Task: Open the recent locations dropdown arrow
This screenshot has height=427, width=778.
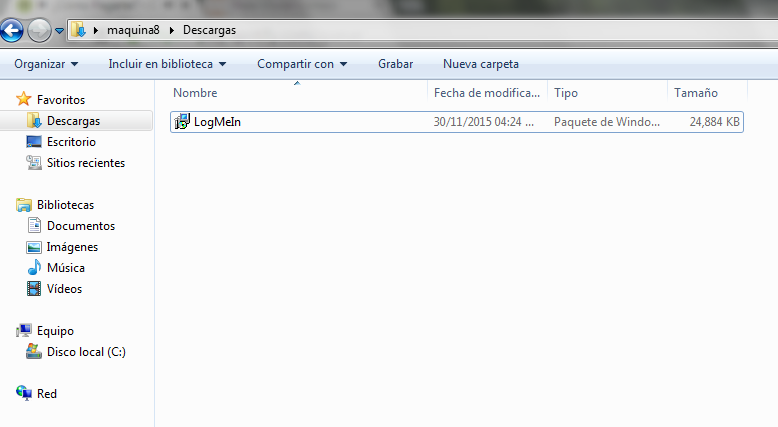Action: 60,31
